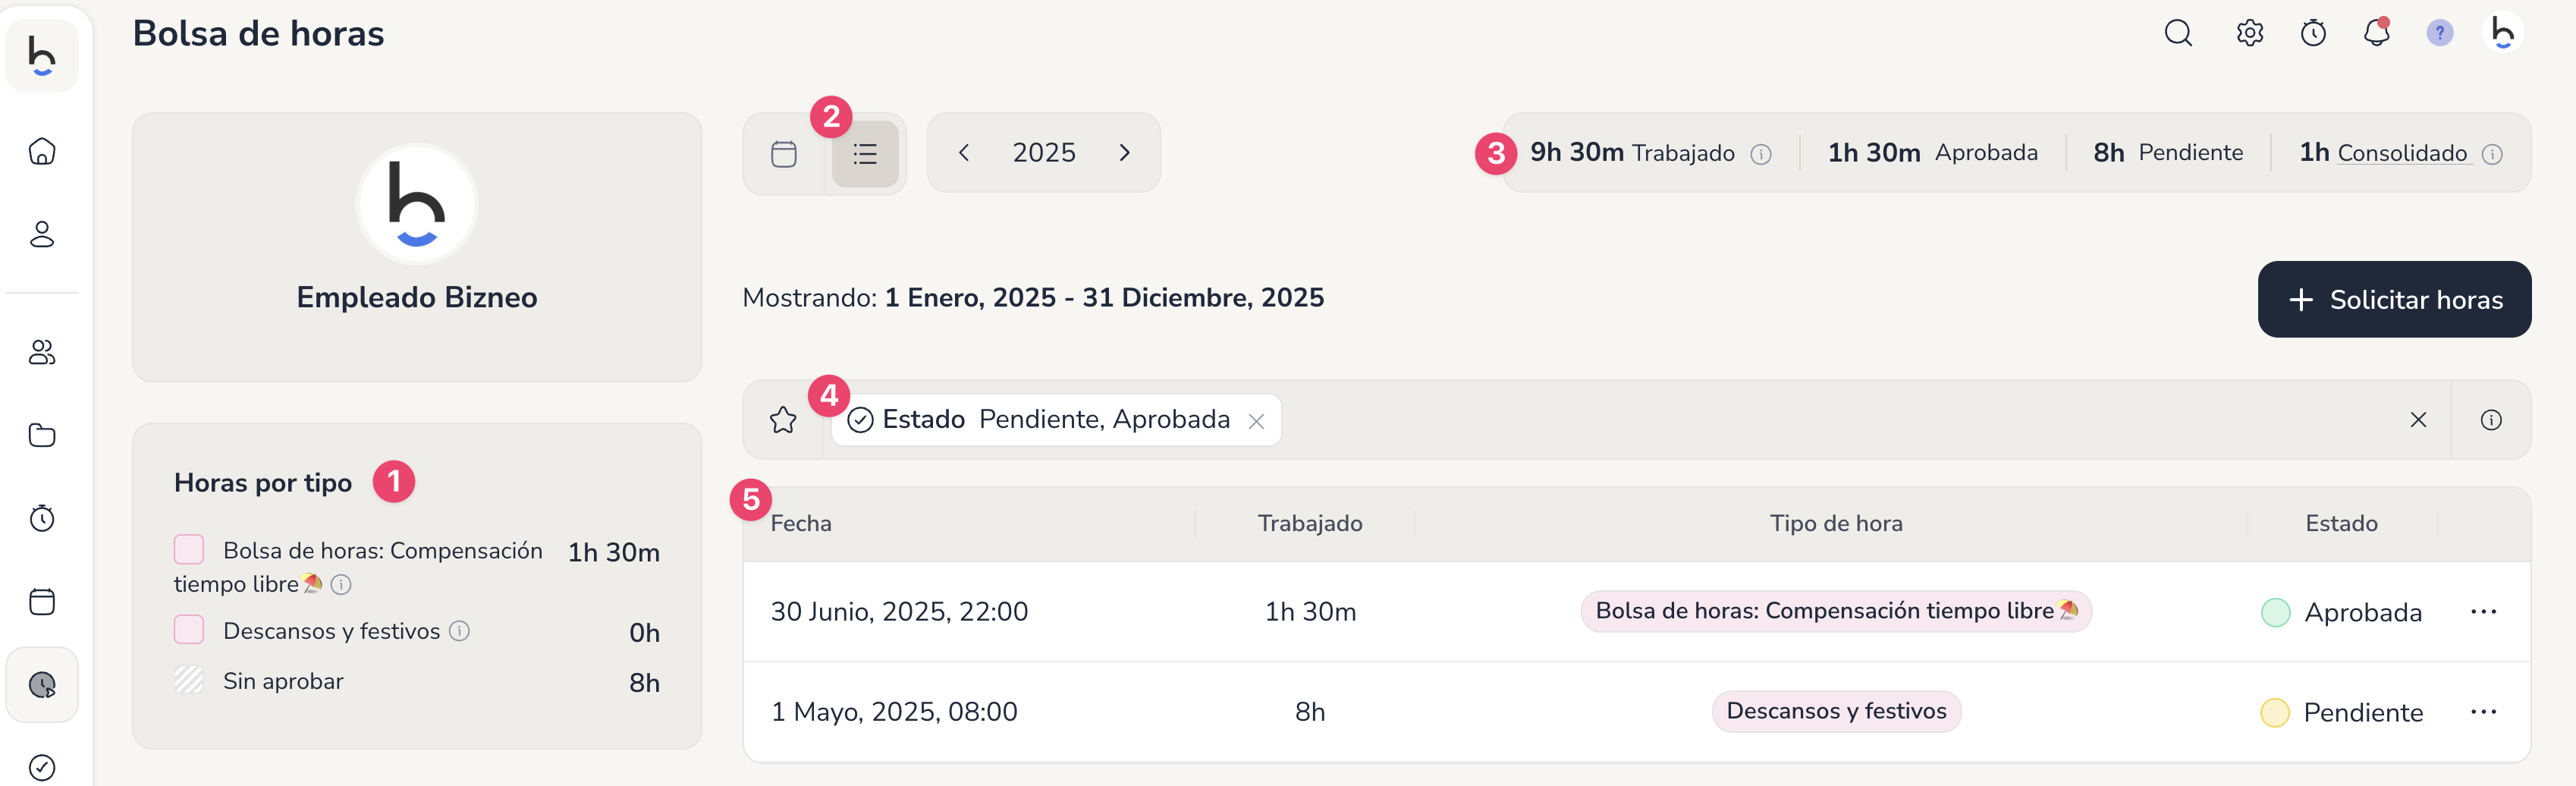Mark filter as favorite with star icon
The width and height of the screenshot is (2576, 786).
coord(783,420)
